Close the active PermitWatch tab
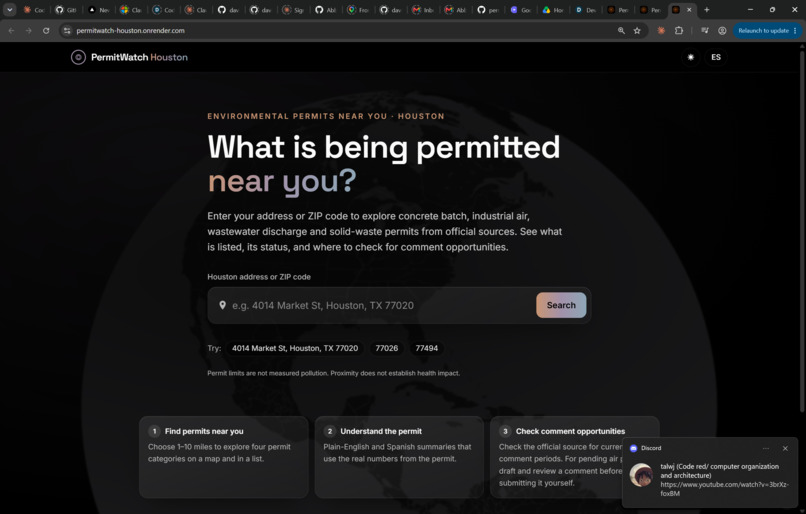 pos(689,10)
